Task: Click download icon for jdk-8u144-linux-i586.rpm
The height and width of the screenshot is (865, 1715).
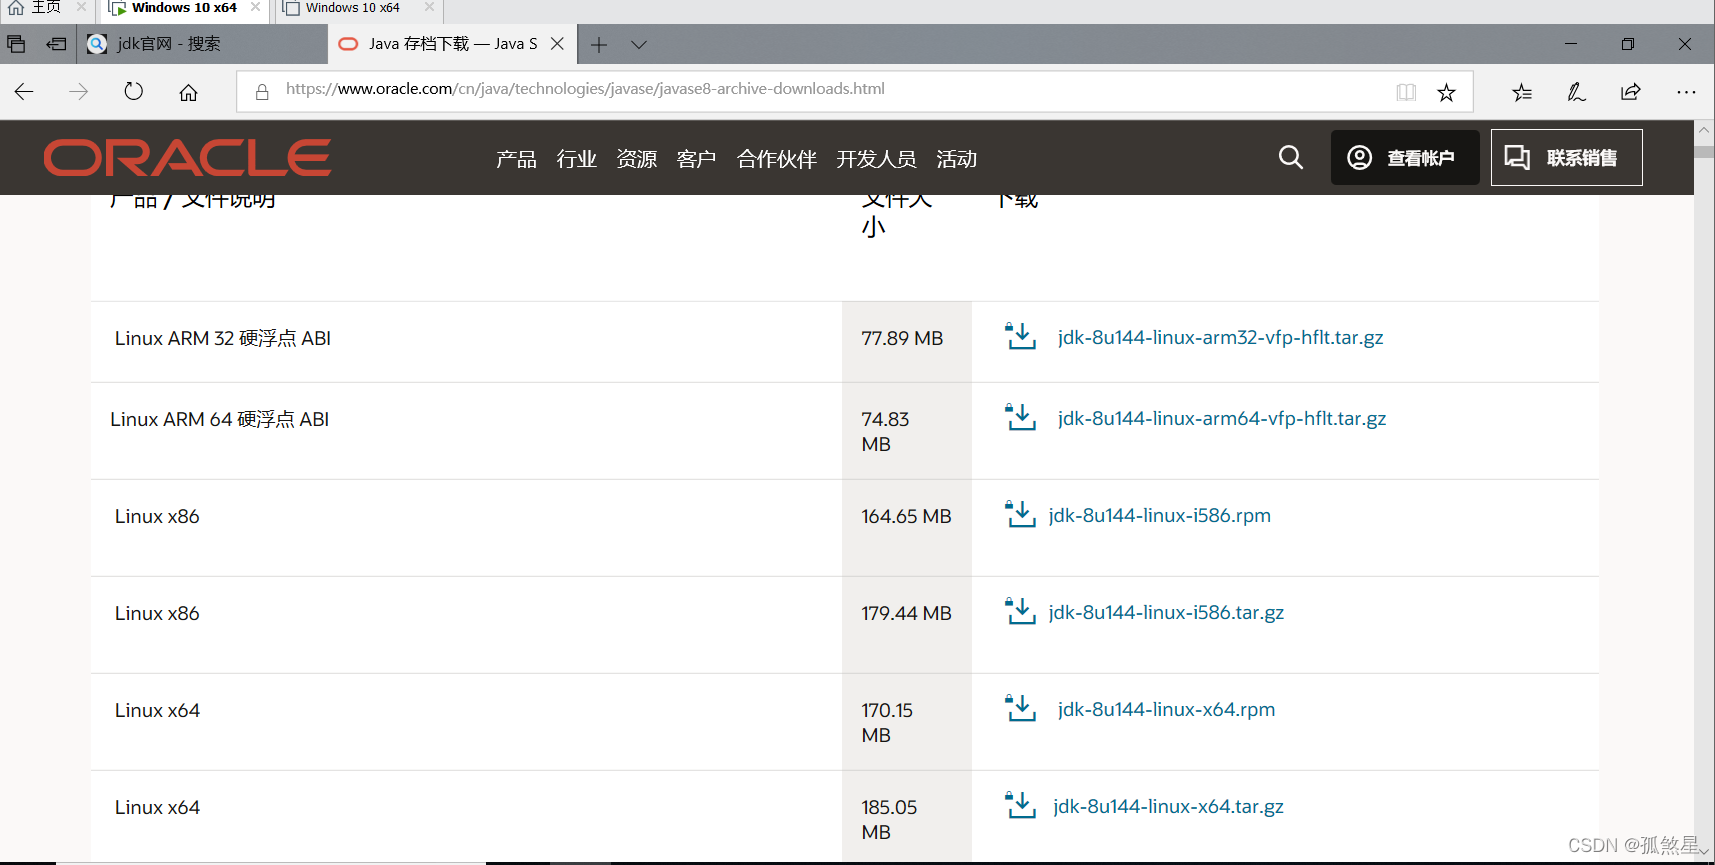Action: (1020, 514)
